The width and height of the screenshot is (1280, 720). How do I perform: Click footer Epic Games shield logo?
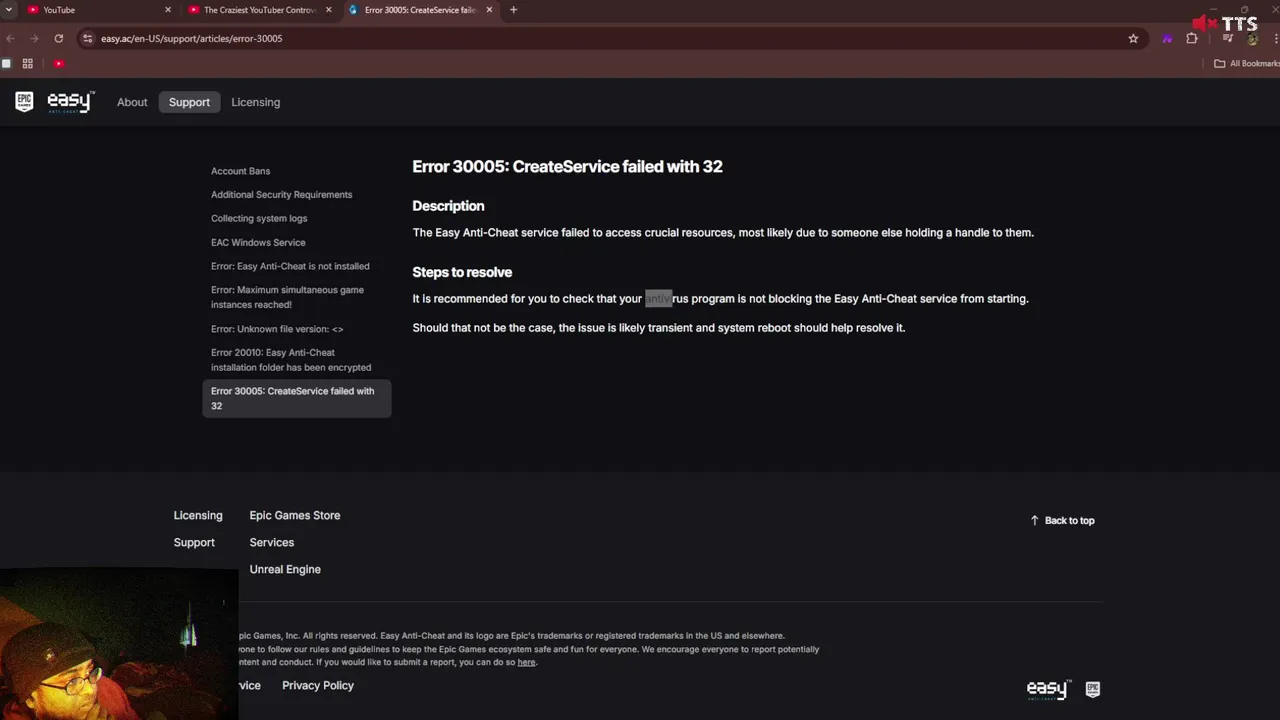click(x=1093, y=689)
